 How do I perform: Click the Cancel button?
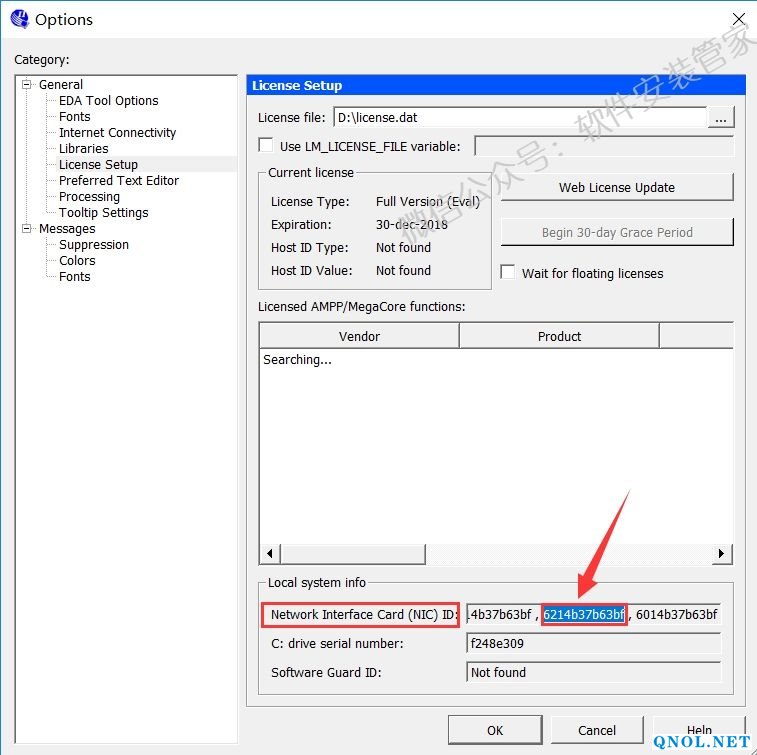[597, 730]
